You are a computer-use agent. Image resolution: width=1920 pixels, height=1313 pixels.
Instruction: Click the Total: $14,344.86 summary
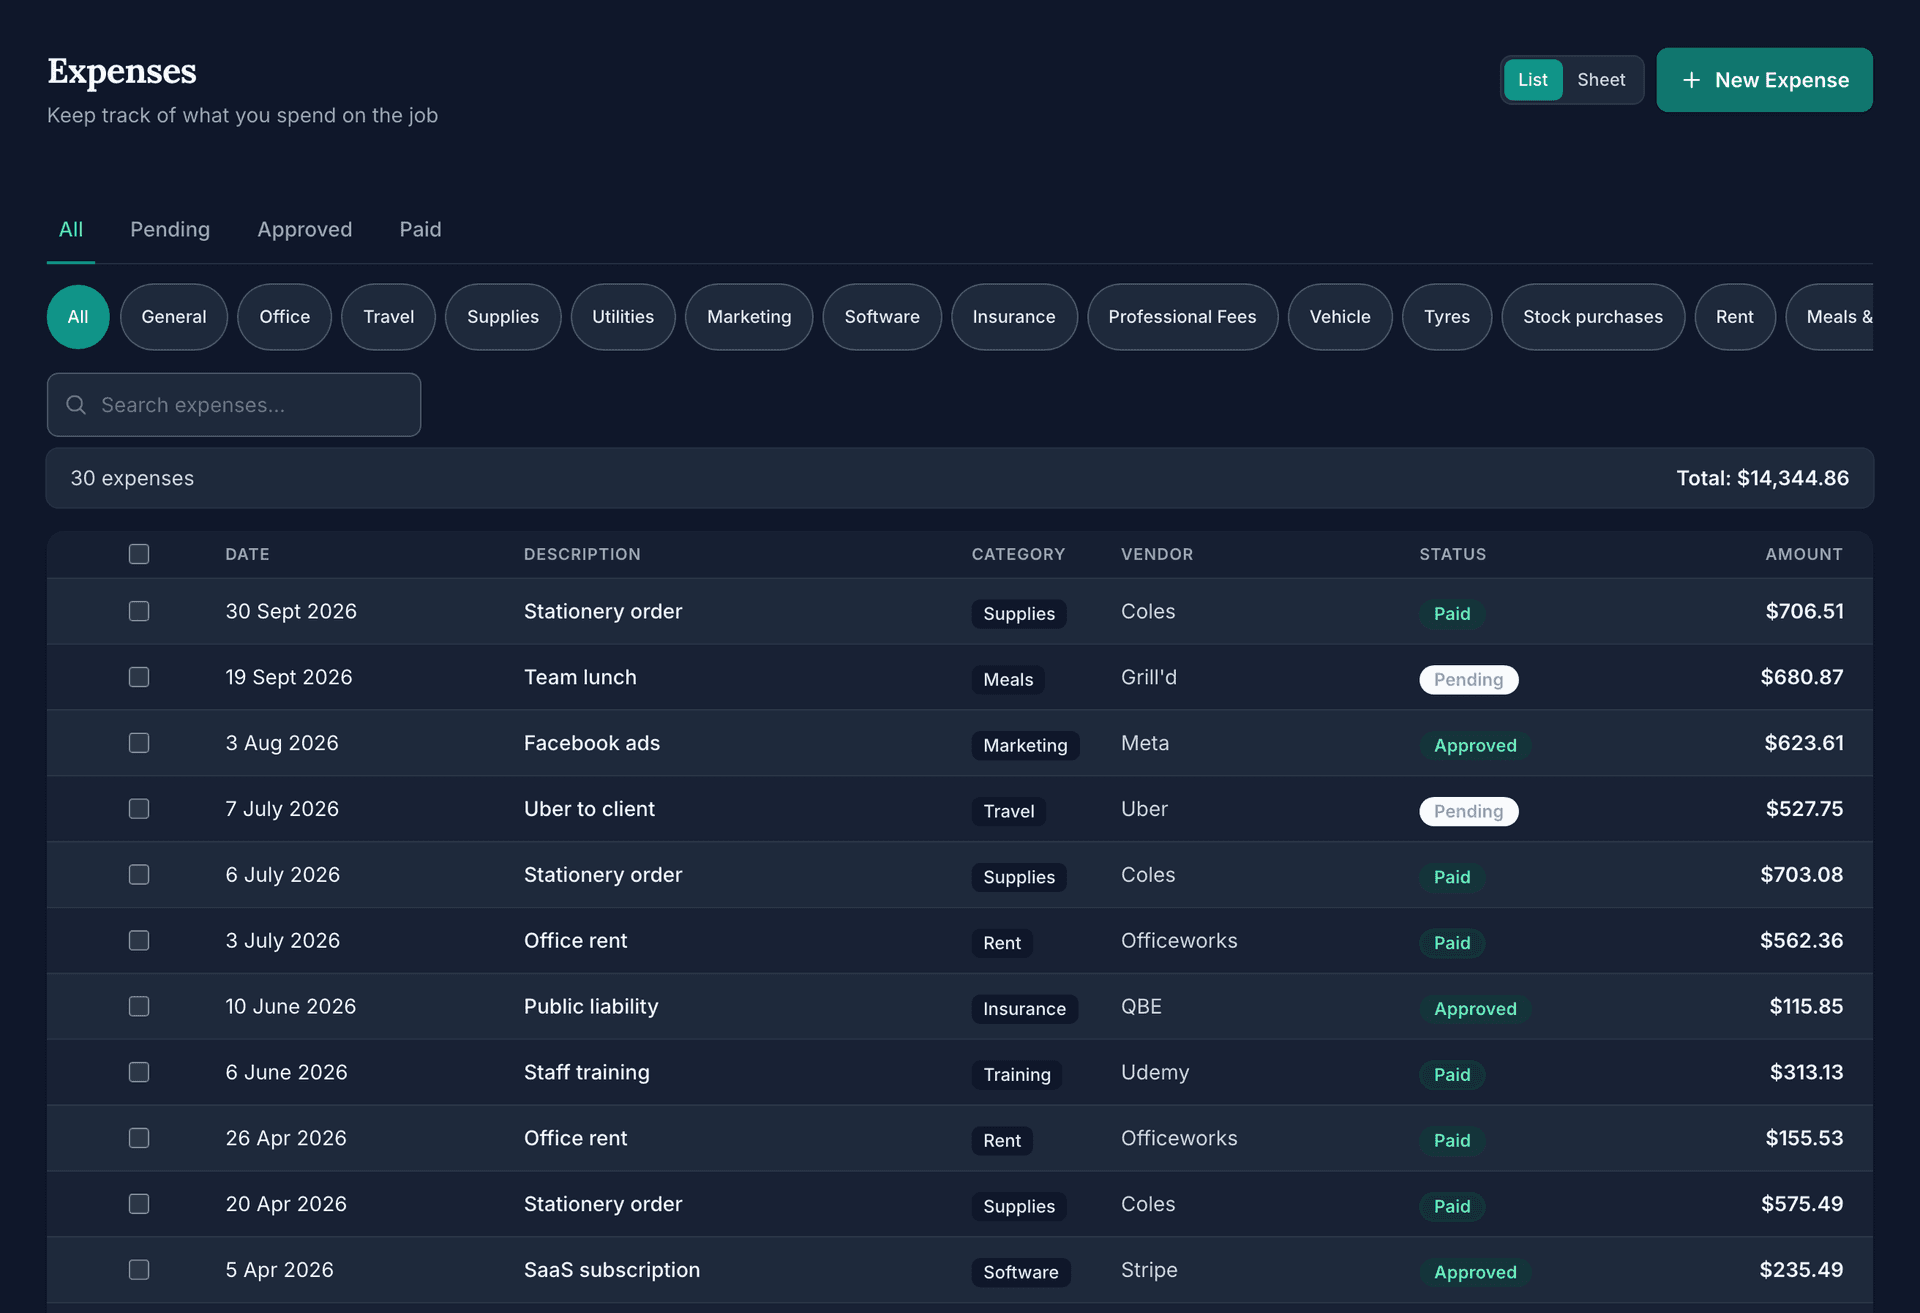click(1763, 478)
